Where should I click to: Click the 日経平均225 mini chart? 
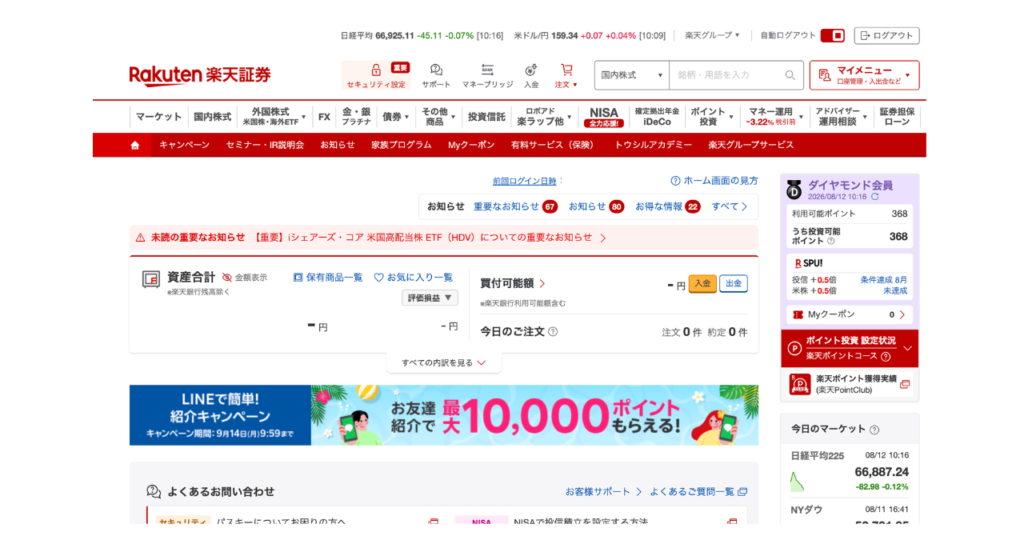coord(797,482)
